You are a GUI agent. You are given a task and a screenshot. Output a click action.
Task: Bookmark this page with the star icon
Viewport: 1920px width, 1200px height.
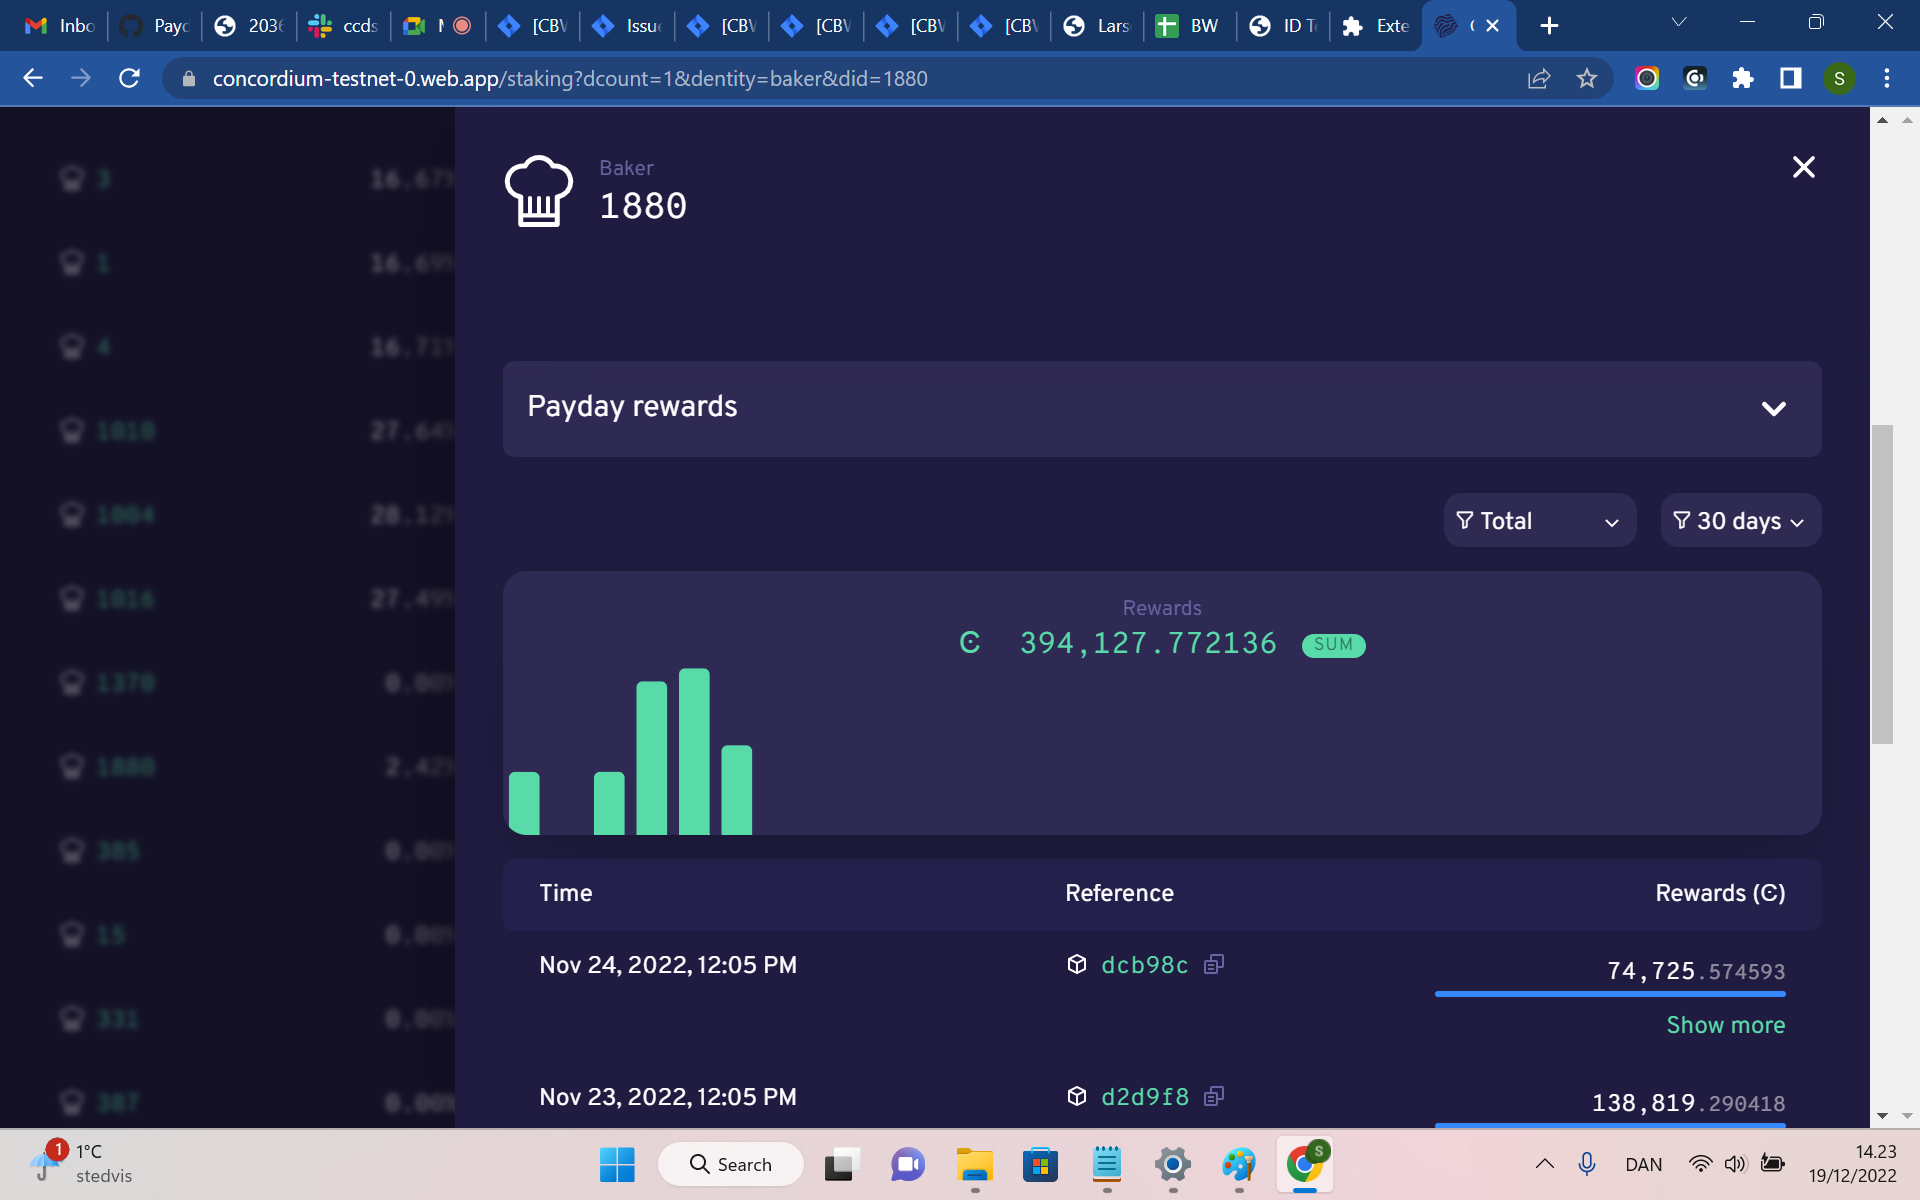[x=1587, y=78]
